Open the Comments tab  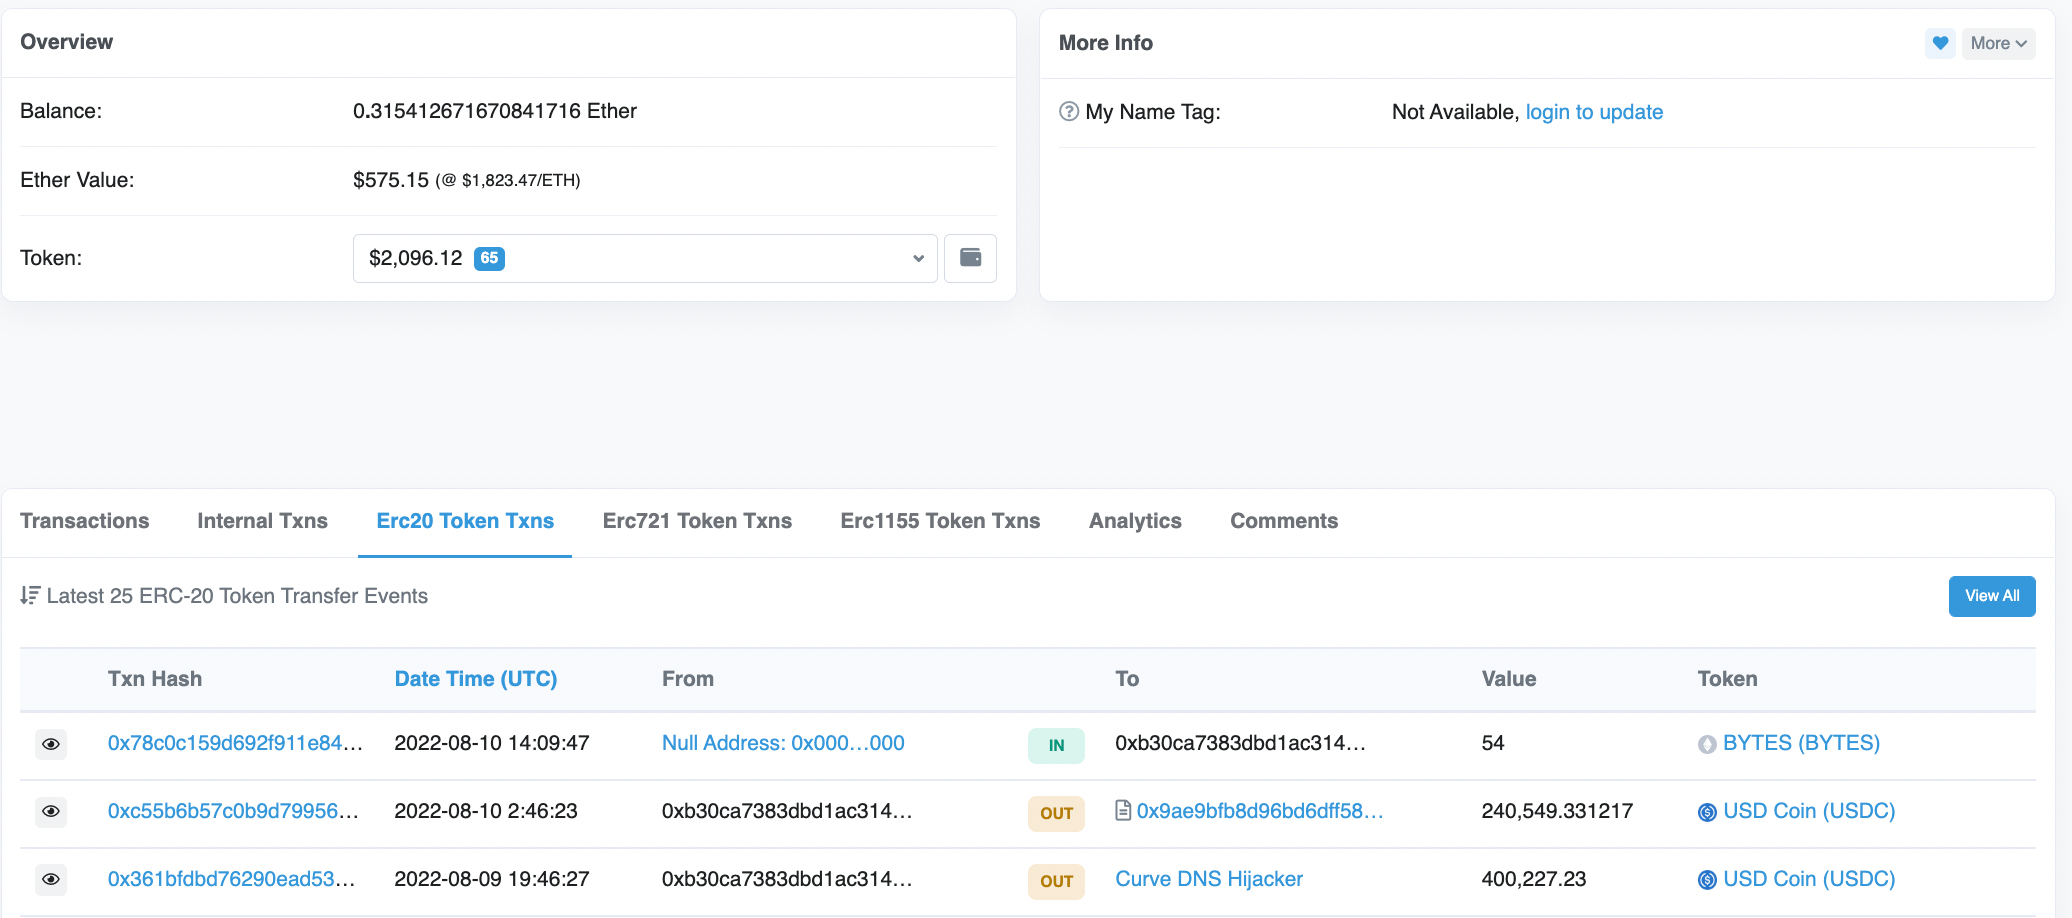pyautogui.click(x=1284, y=521)
